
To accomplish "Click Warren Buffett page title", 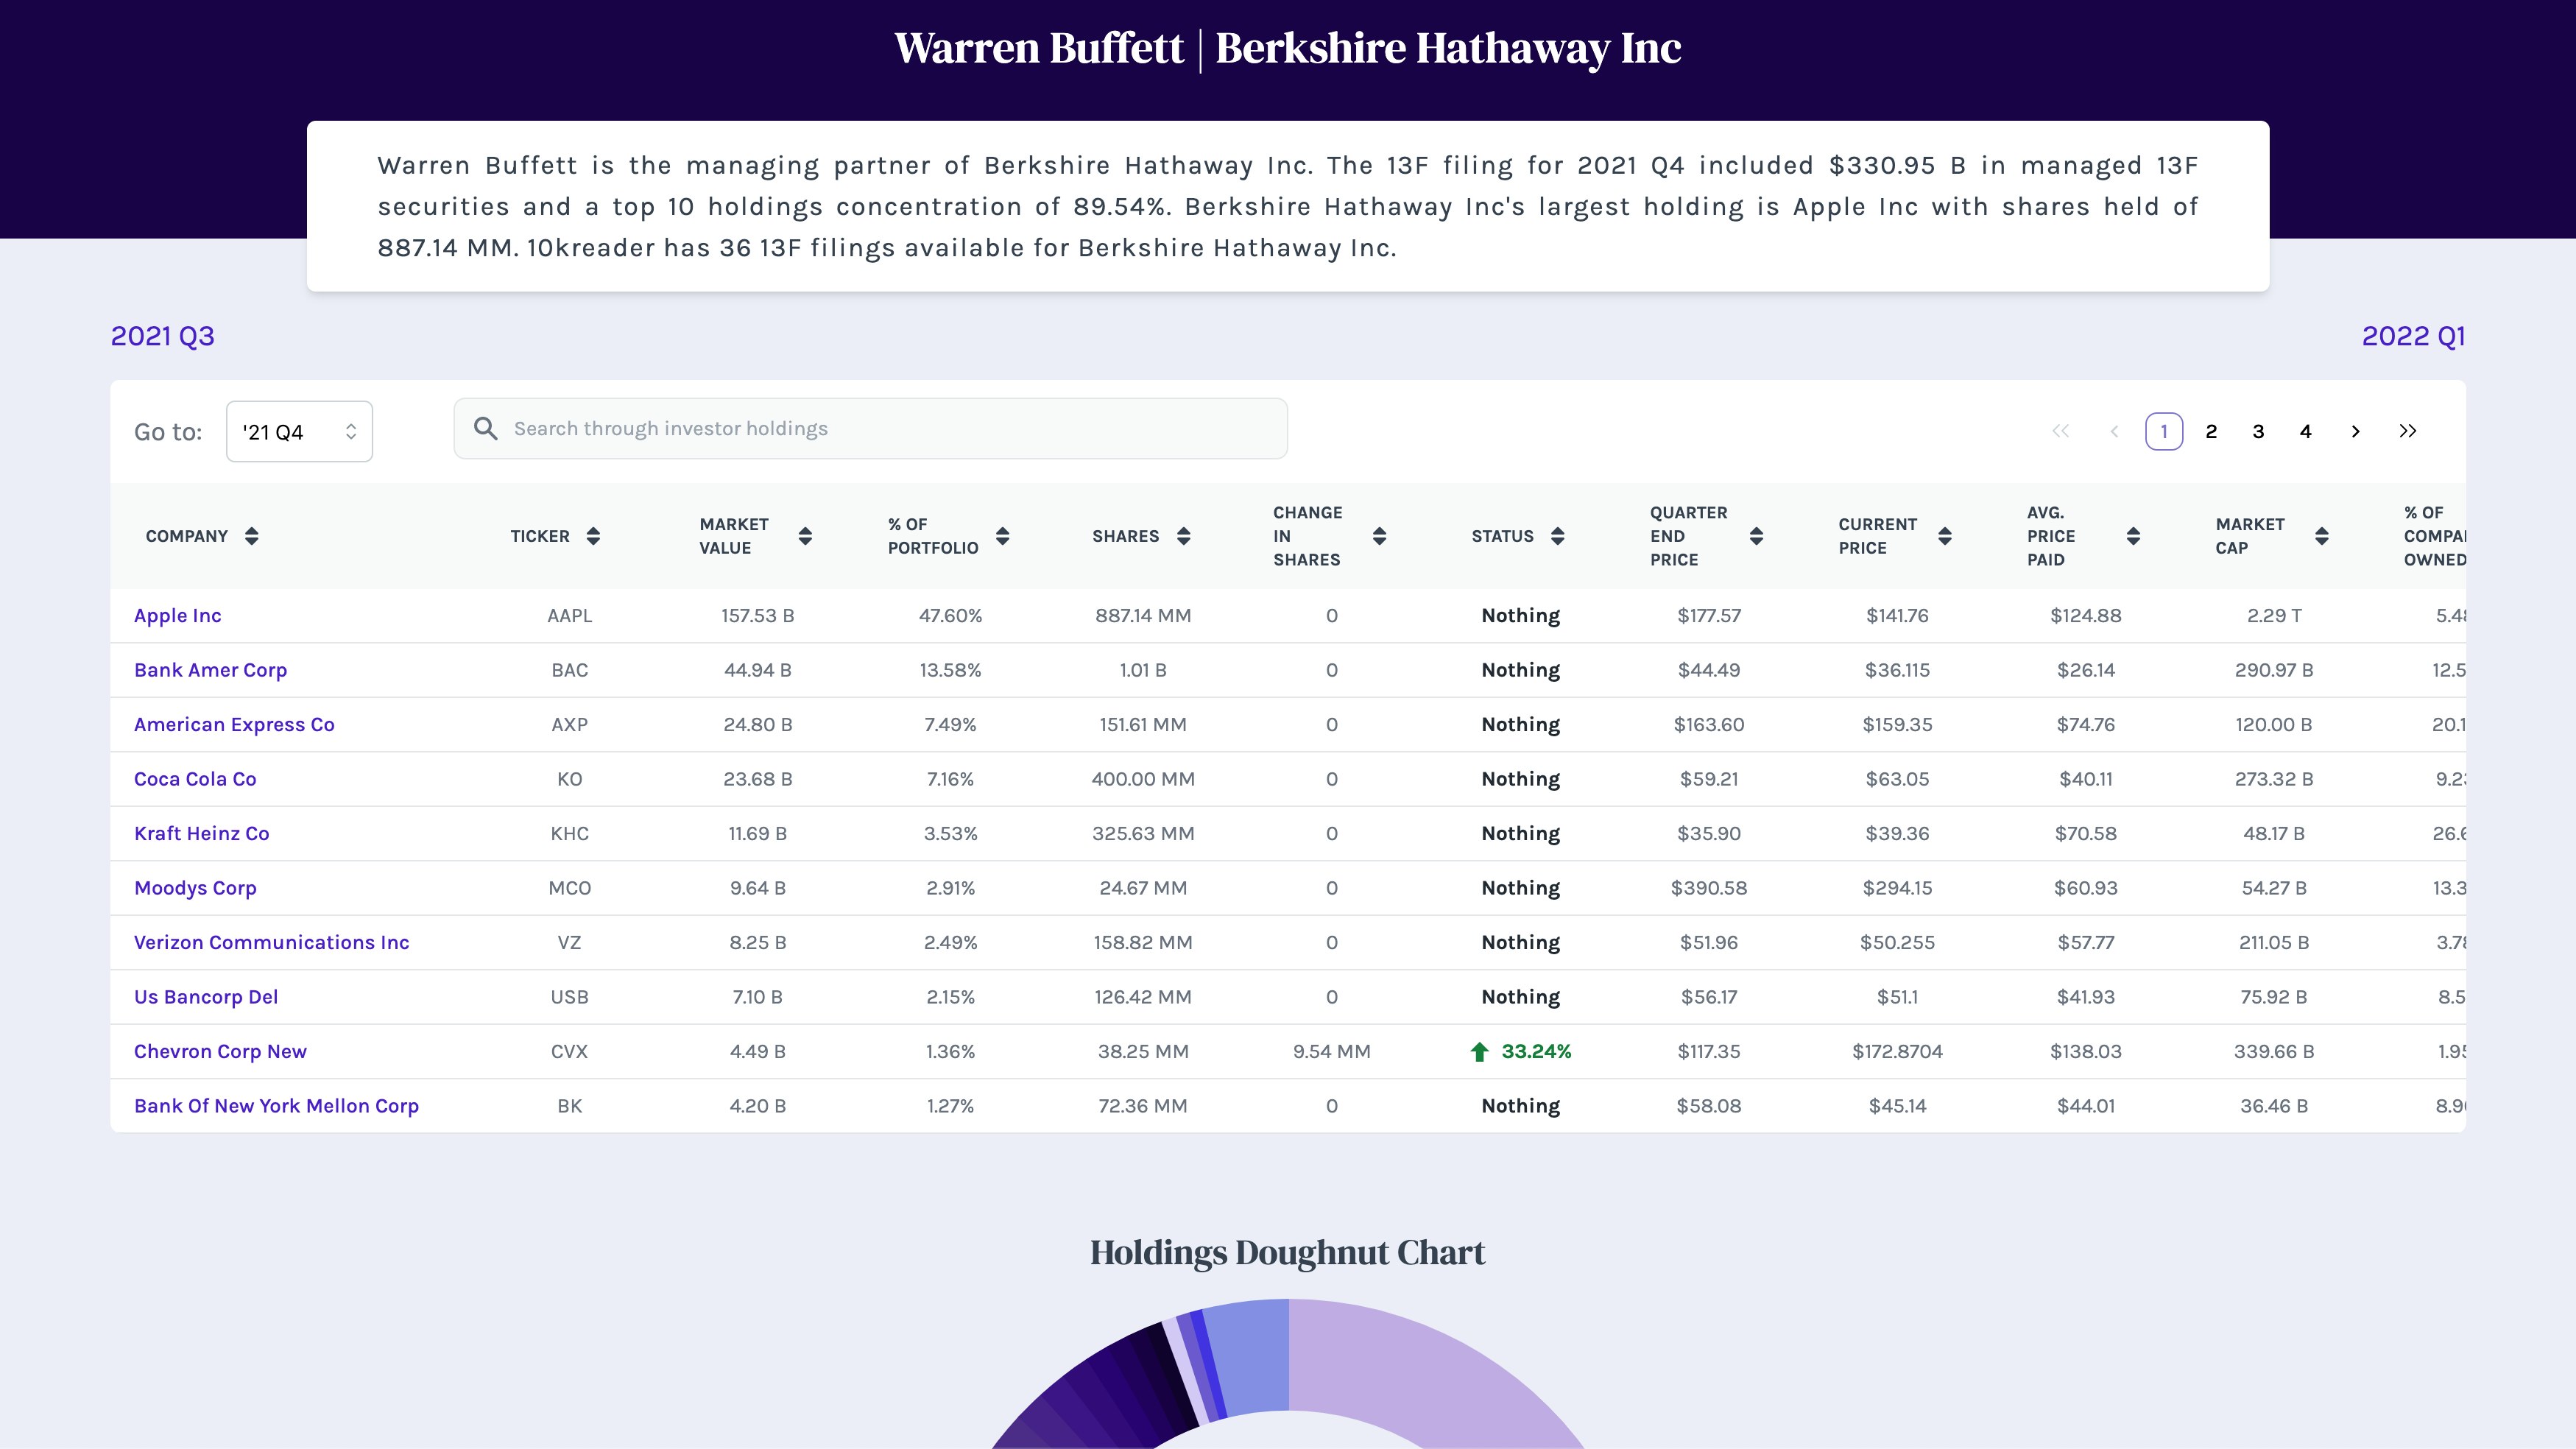I will coord(1288,48).
